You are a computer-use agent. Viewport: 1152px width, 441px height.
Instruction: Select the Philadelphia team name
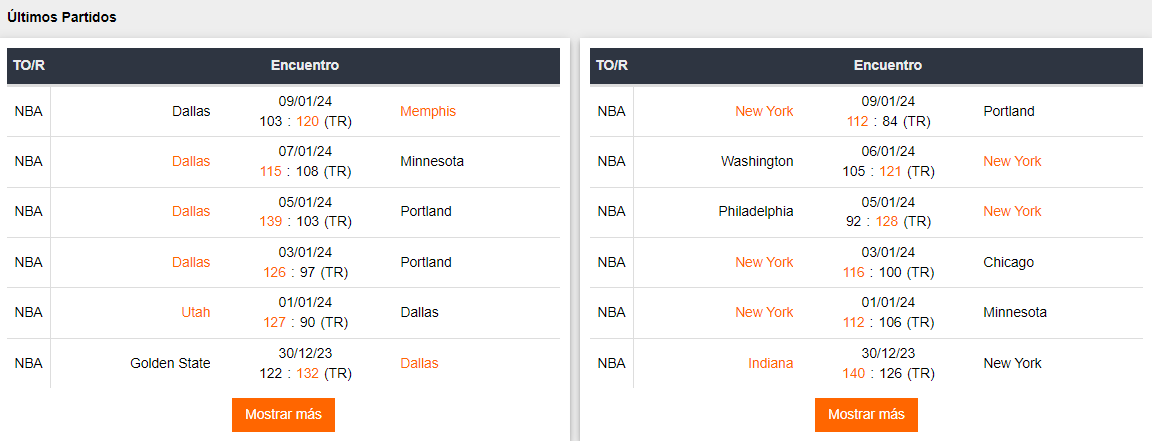(x=756, y=211)
